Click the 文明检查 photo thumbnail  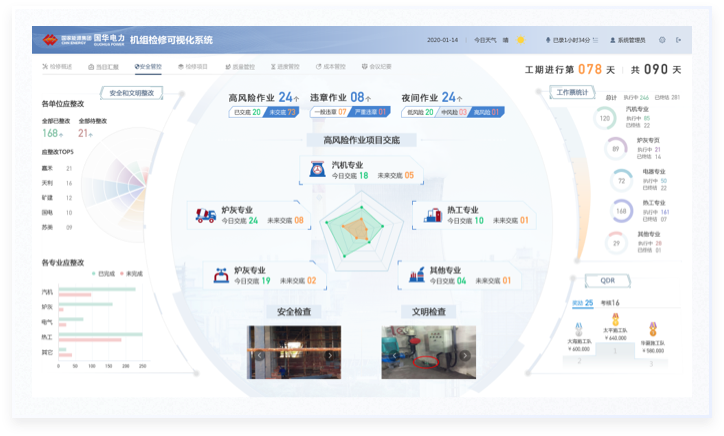pyautogui.click(x=428, y=352)
